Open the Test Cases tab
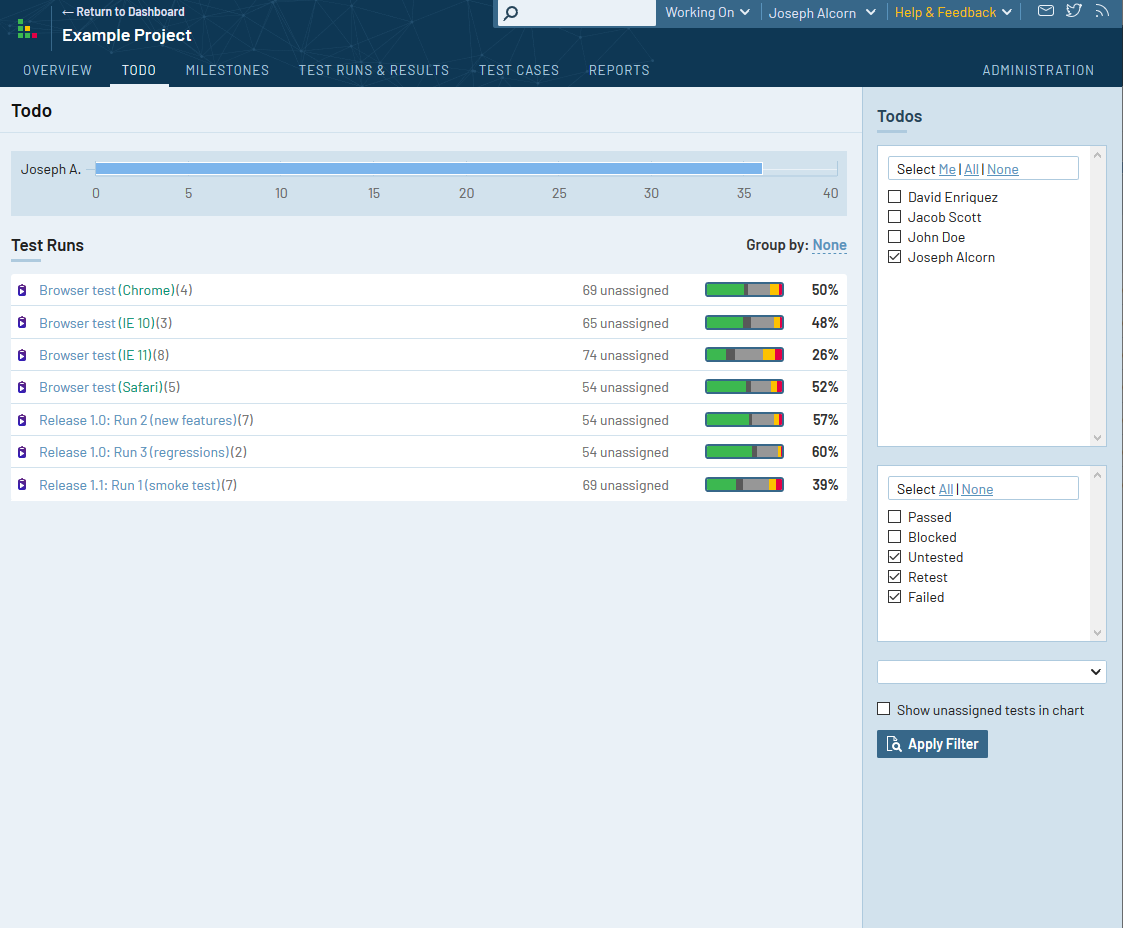 tap(519, 70)
